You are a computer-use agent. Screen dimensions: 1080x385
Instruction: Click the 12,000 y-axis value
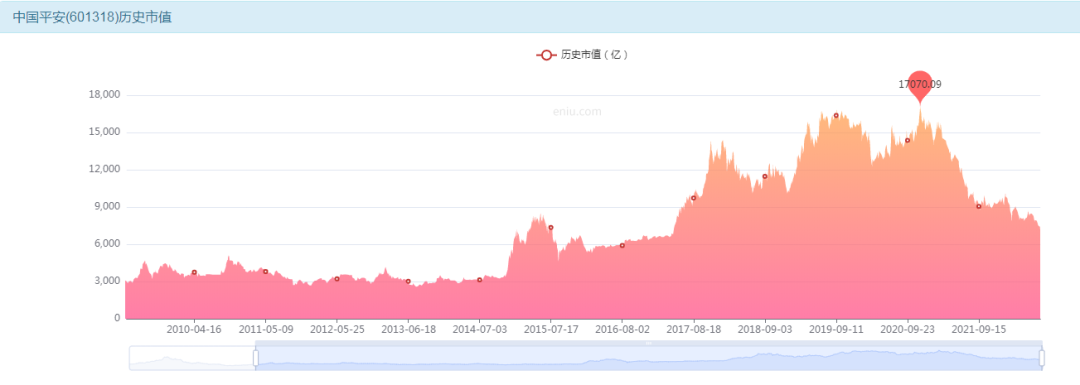105,169
